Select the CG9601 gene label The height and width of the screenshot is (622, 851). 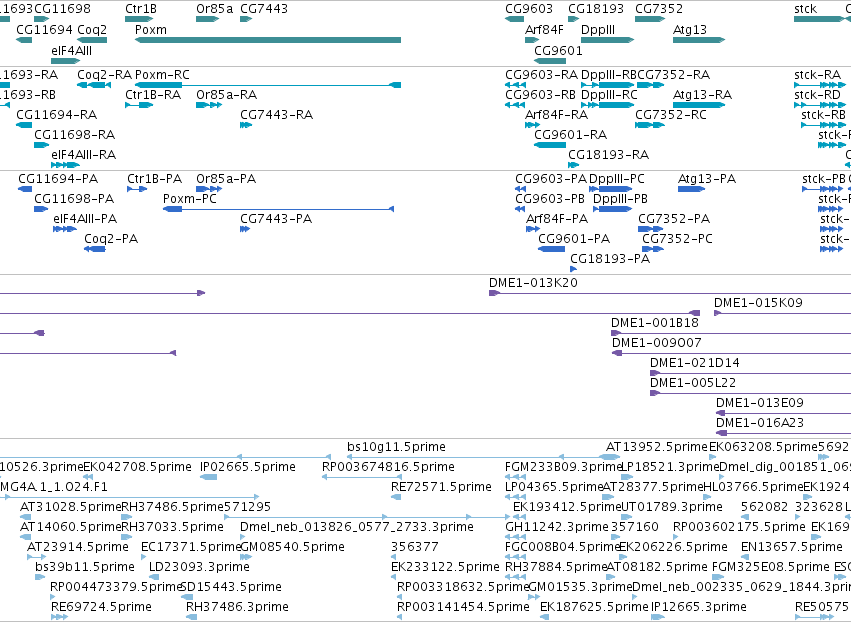558,50
